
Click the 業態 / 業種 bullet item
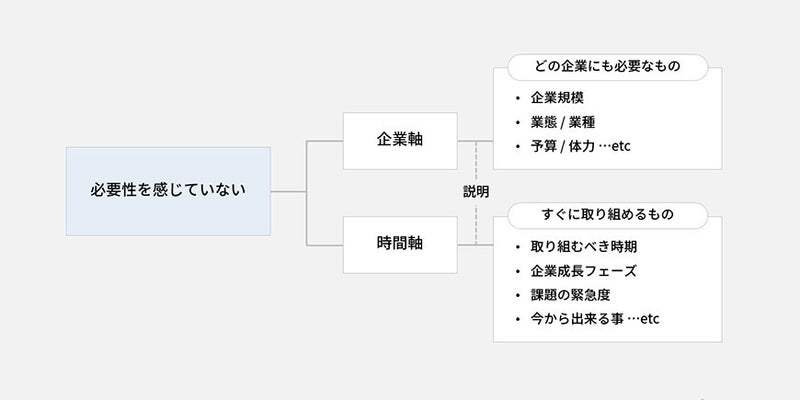(562, 122)
